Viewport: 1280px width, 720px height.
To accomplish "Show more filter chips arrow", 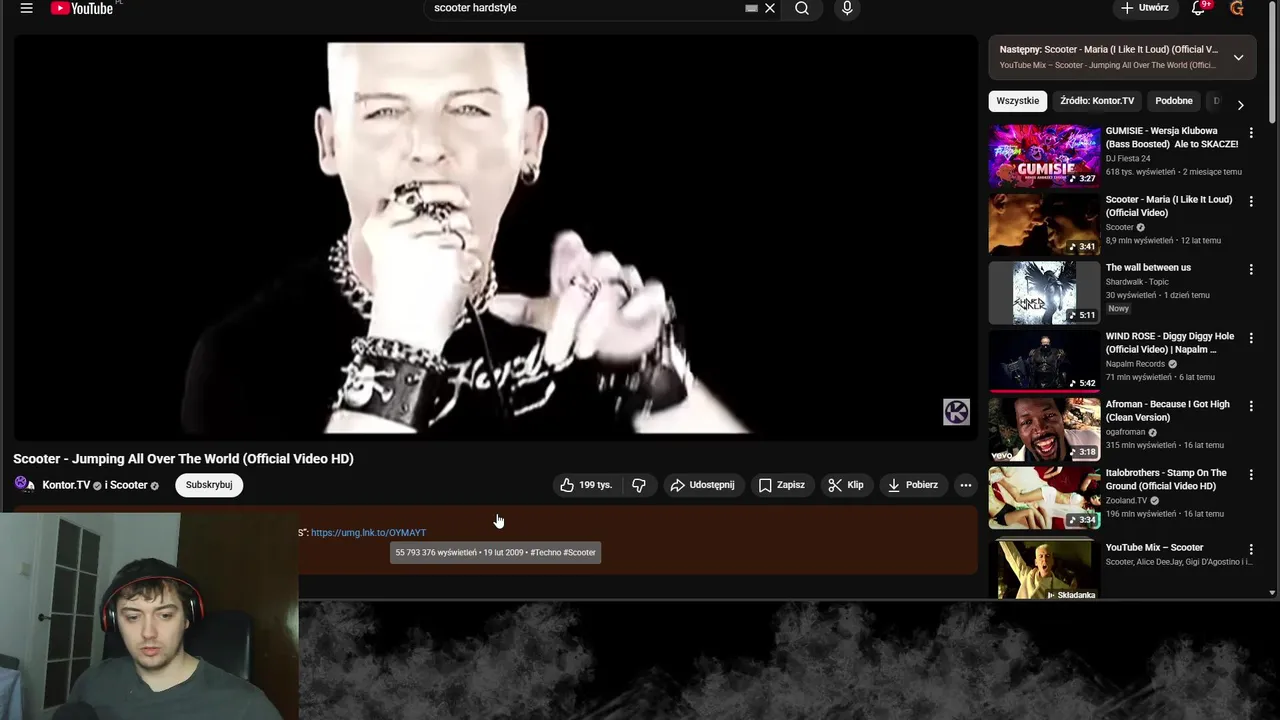I will (1240, 104).
